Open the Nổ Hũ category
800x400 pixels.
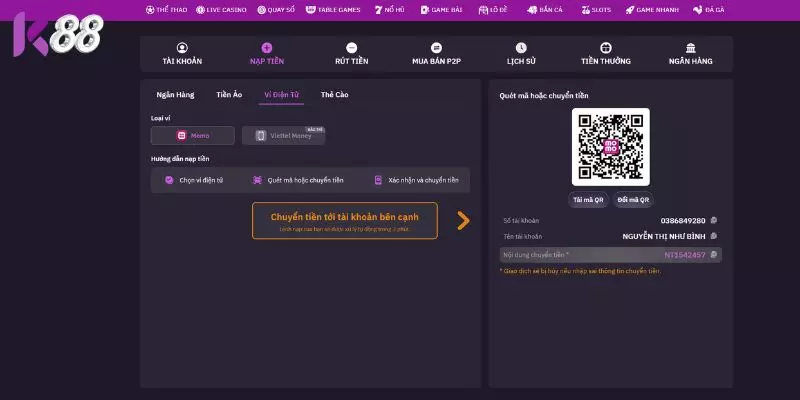coord(389,10)
